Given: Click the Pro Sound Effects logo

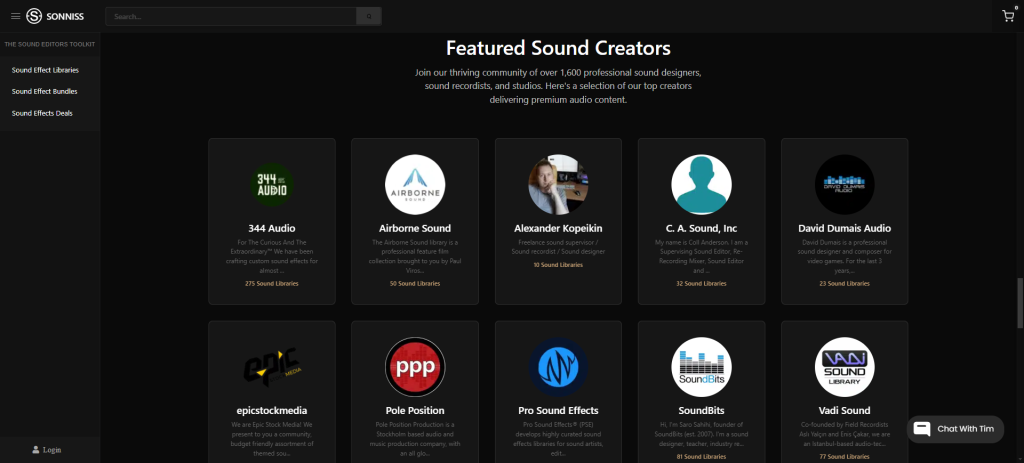Looking at the screenshot, I should click(x=558, y=367).
